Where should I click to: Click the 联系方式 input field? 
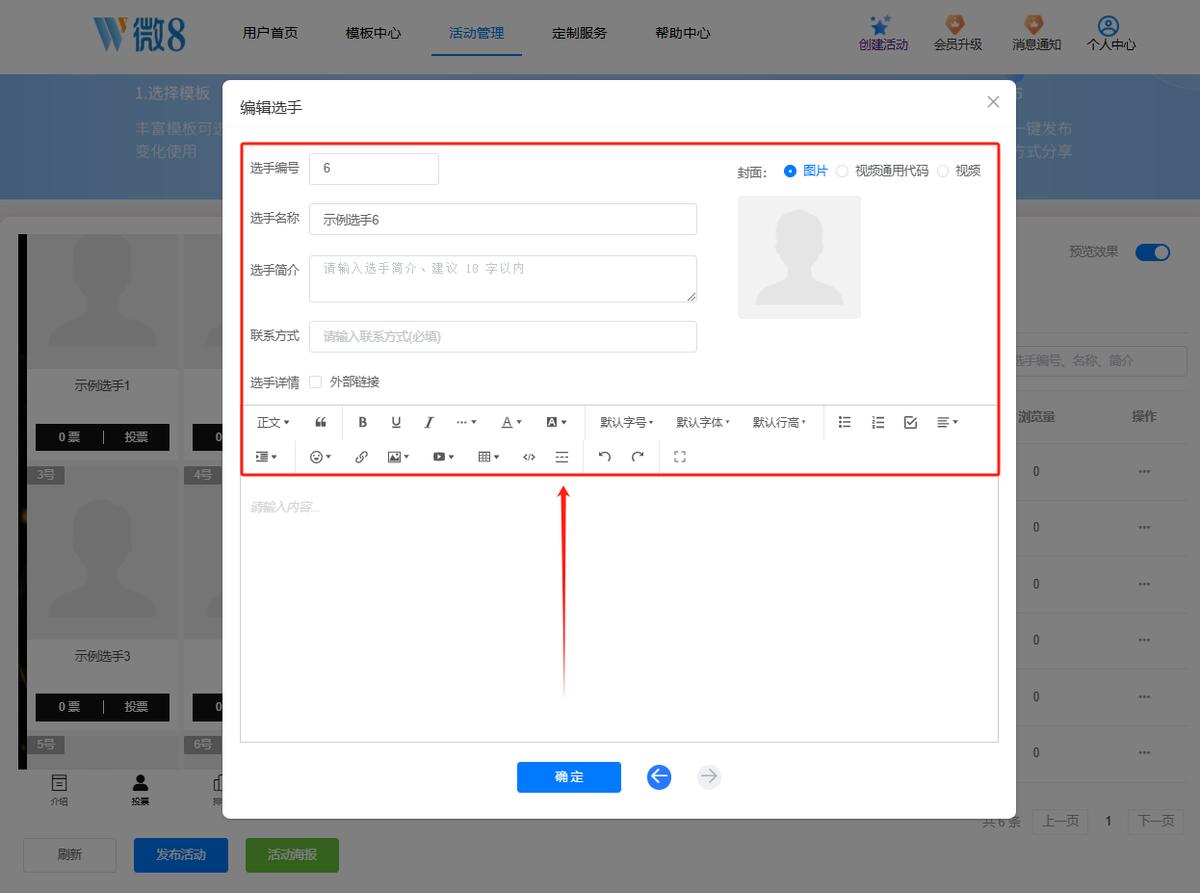(503, 337)
